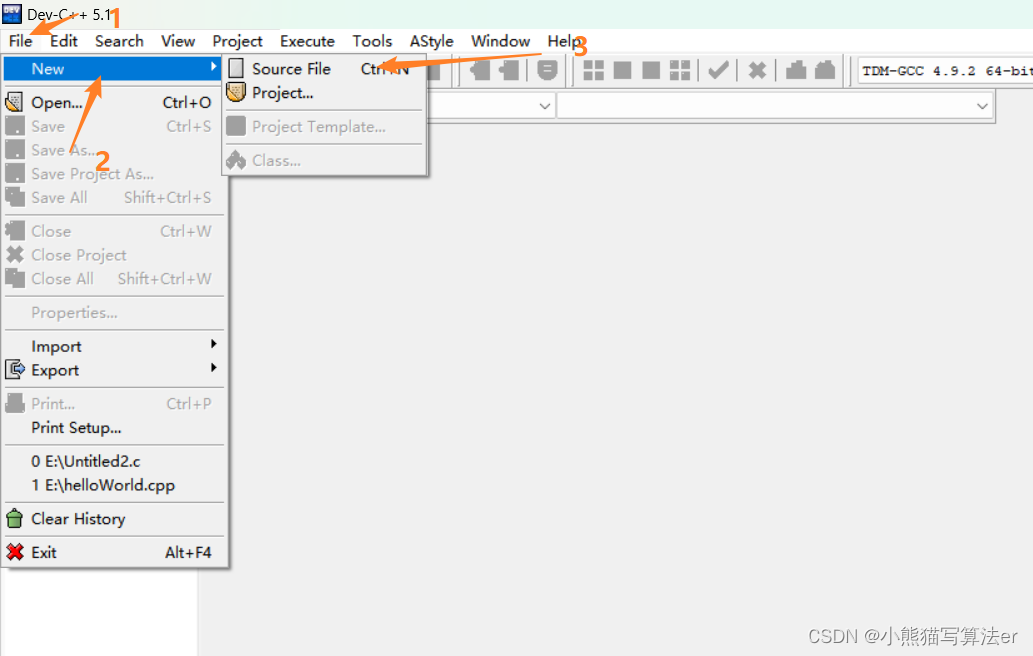Click the Save Project As... menu entry
1033x656 pixels.
pos(114,173)
